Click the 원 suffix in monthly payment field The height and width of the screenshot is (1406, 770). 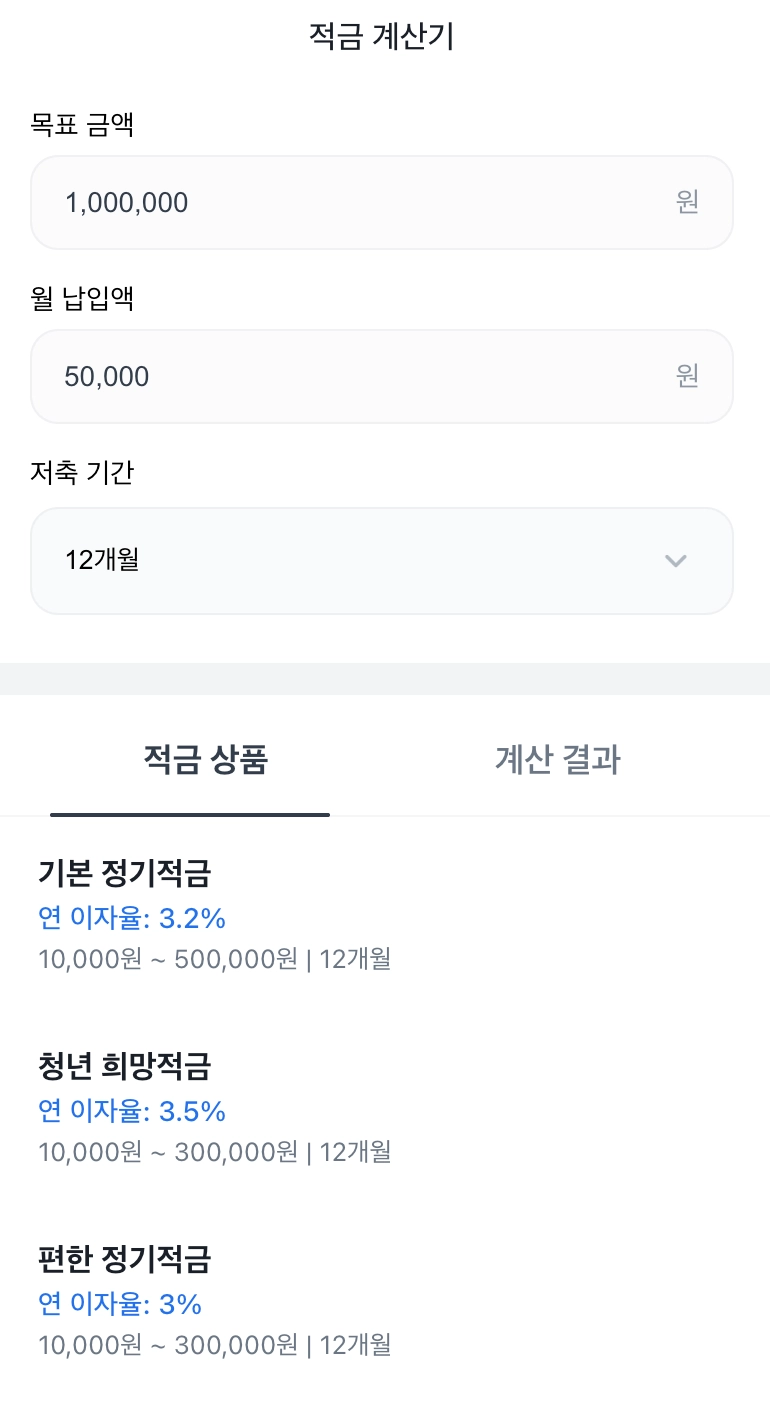coord(687,377)
